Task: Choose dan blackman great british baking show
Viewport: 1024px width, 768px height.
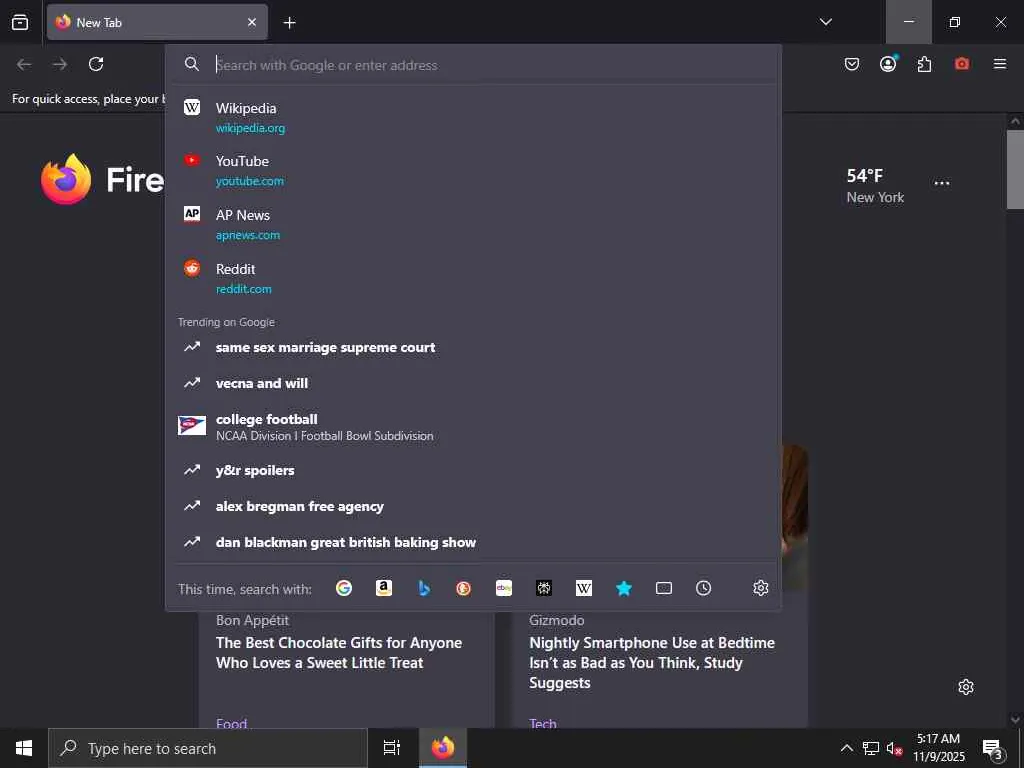Action: point(473,542)
